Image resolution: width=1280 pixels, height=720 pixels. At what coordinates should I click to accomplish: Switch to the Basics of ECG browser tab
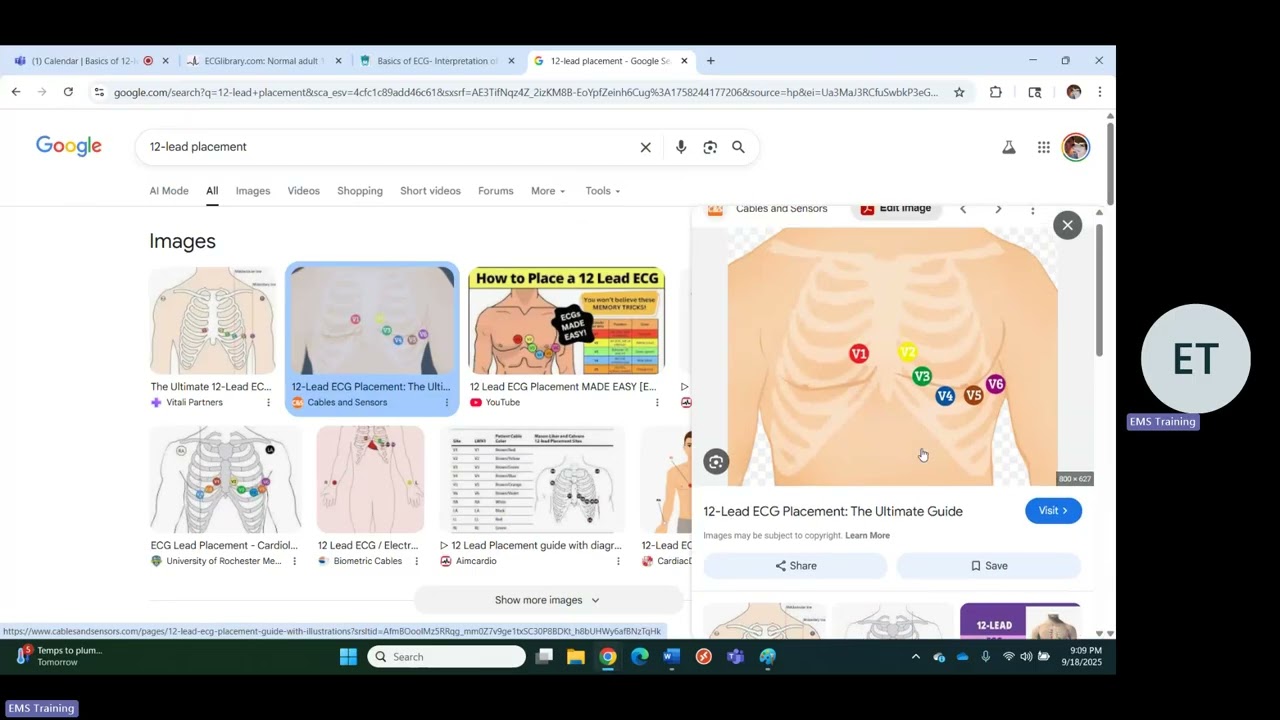[x=438, y=61]
